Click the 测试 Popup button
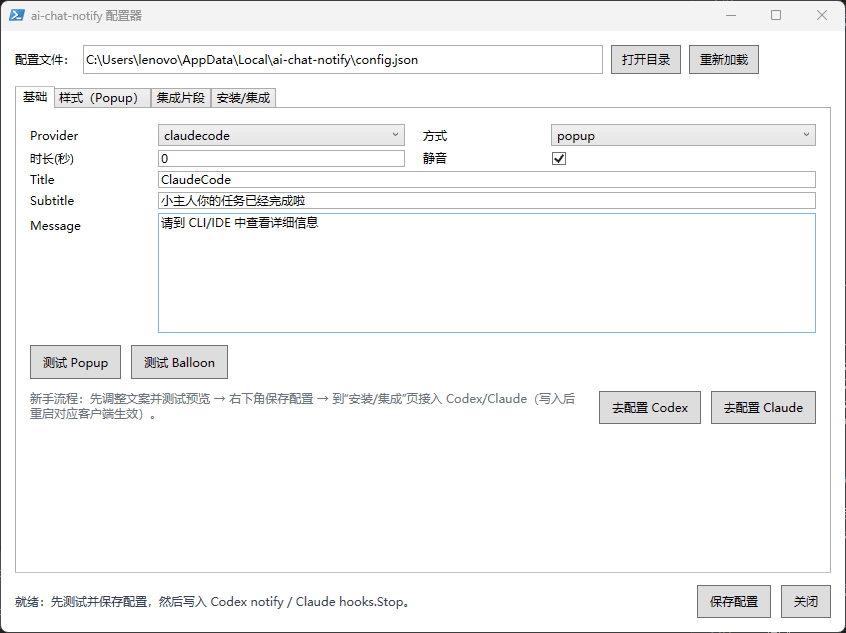 pyautogui.click(x=75, y=362)
